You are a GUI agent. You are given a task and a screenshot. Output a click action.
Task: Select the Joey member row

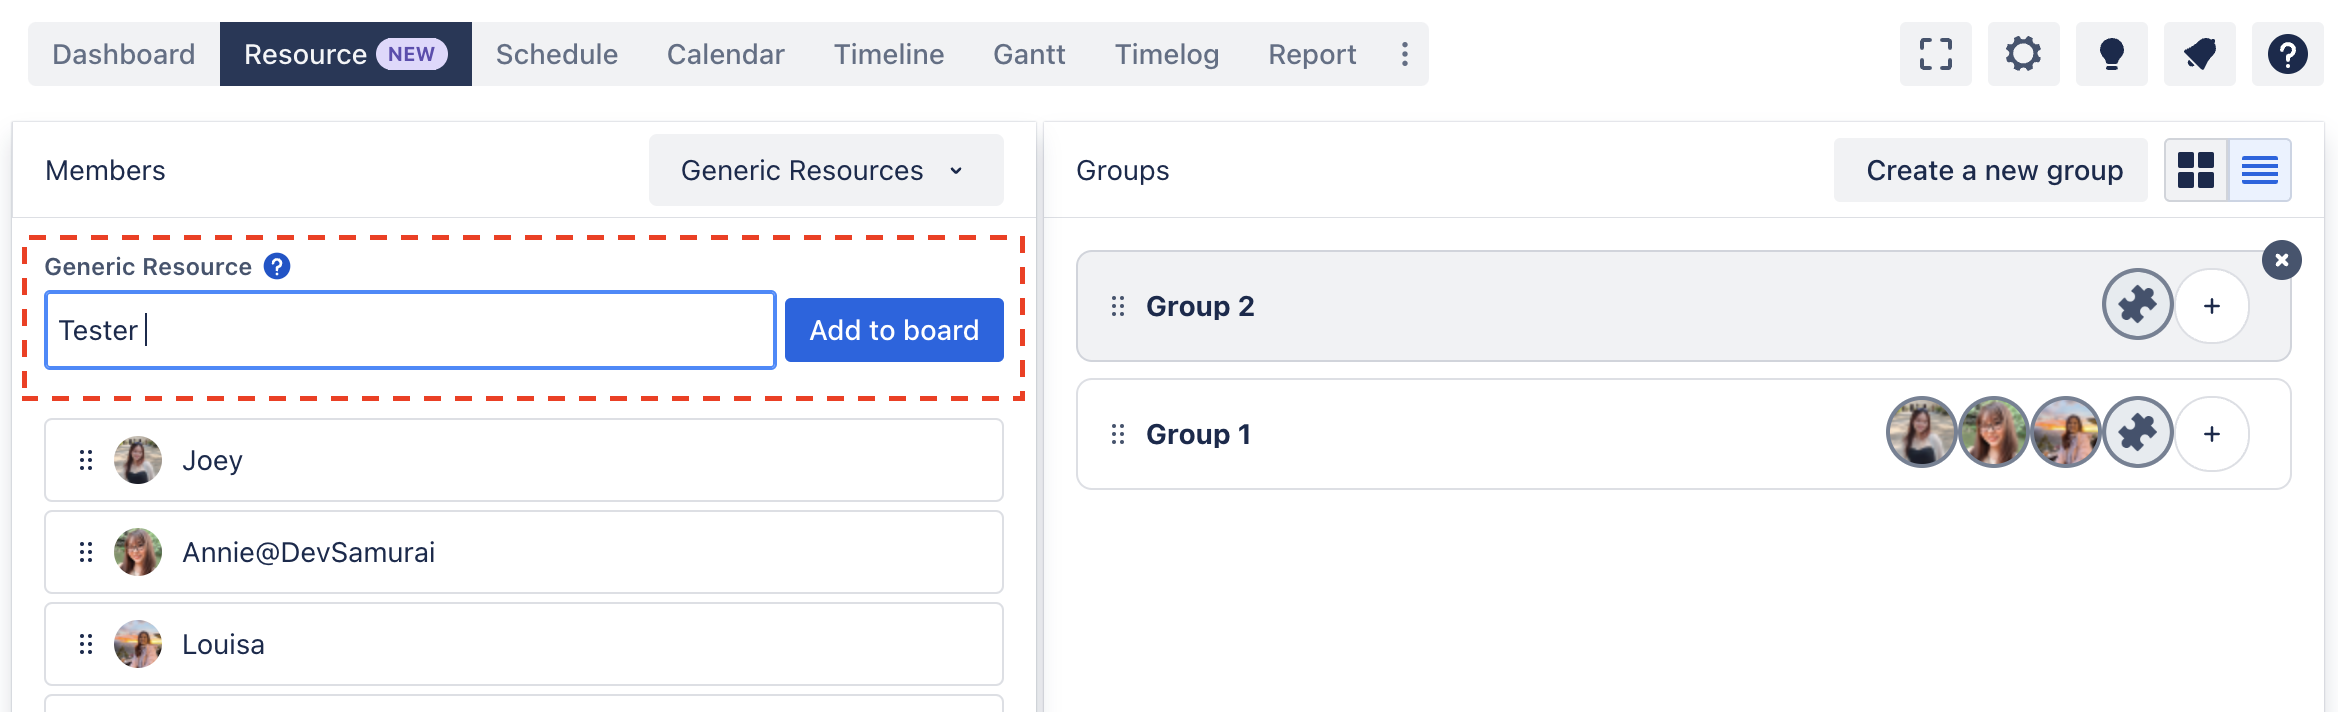click(524, 460)
